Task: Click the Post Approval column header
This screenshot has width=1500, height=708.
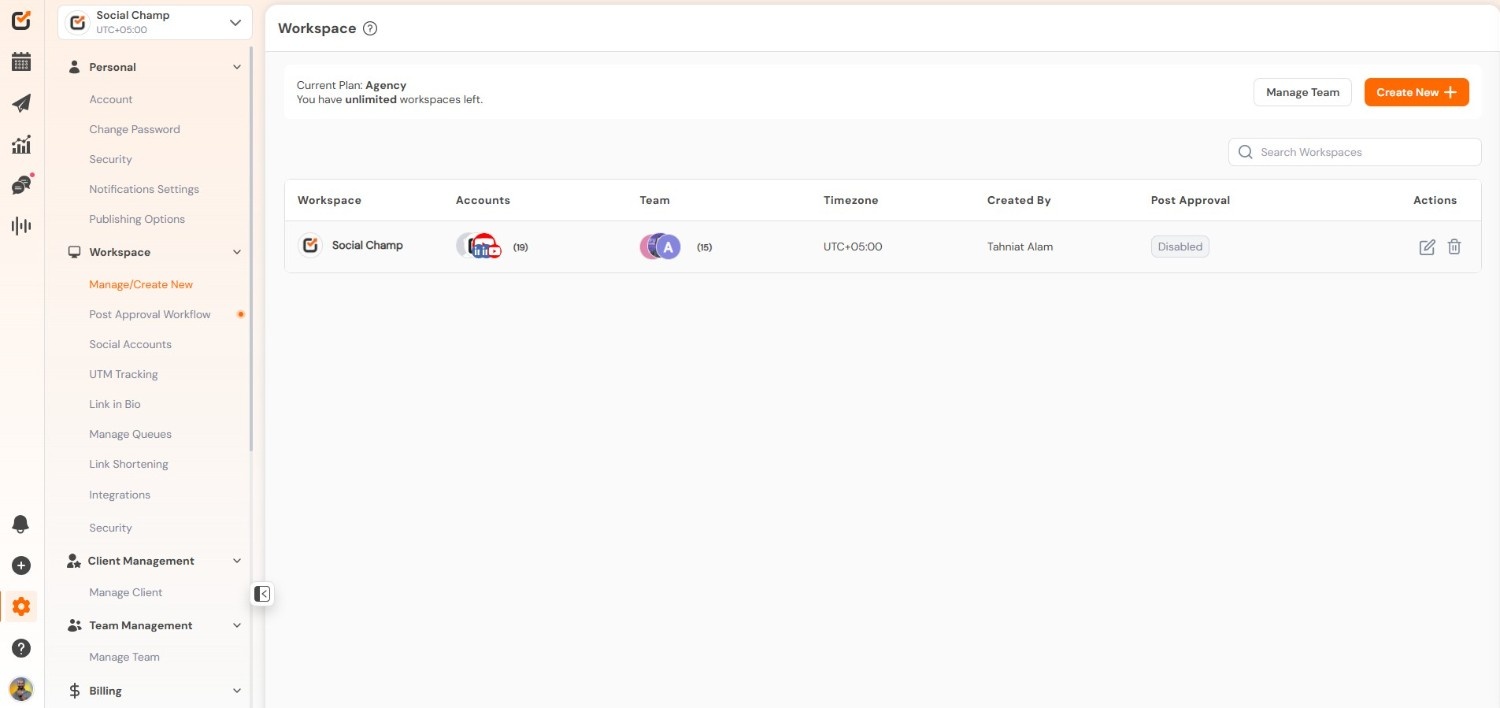Action: coord(1190,200)
